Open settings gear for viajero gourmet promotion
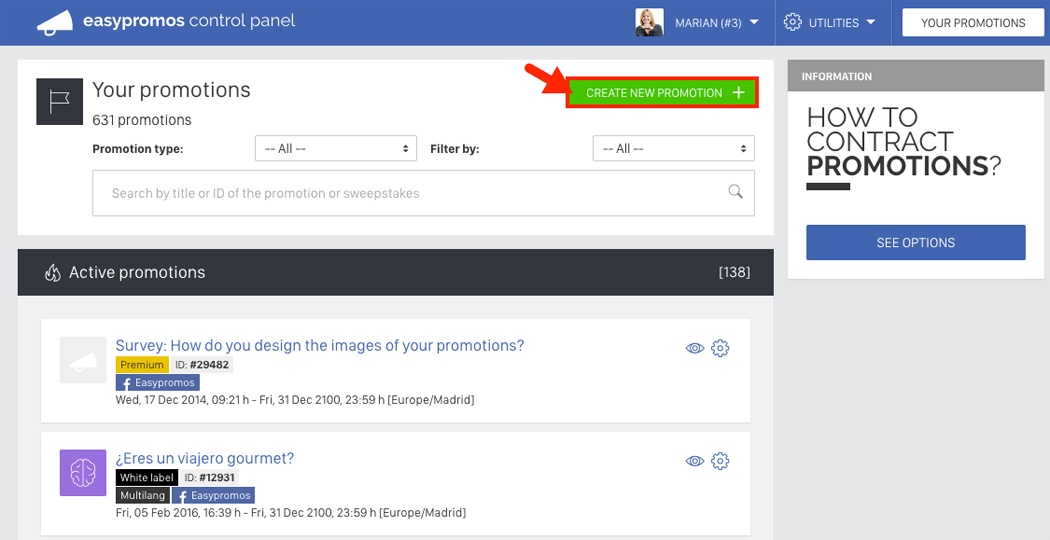The width and height of the screenshot is (1050, 540). click(720, 461)
